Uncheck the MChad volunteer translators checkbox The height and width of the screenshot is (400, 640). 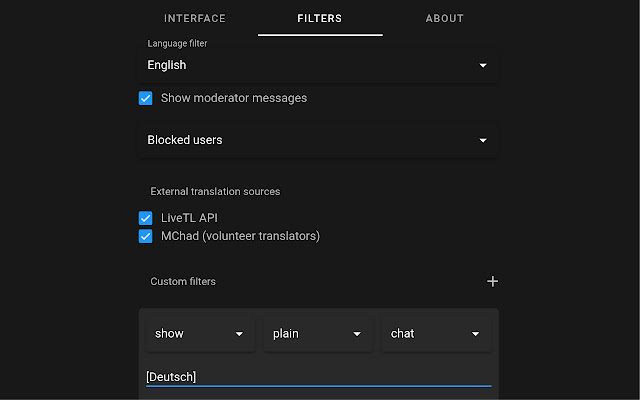(146, 236)
